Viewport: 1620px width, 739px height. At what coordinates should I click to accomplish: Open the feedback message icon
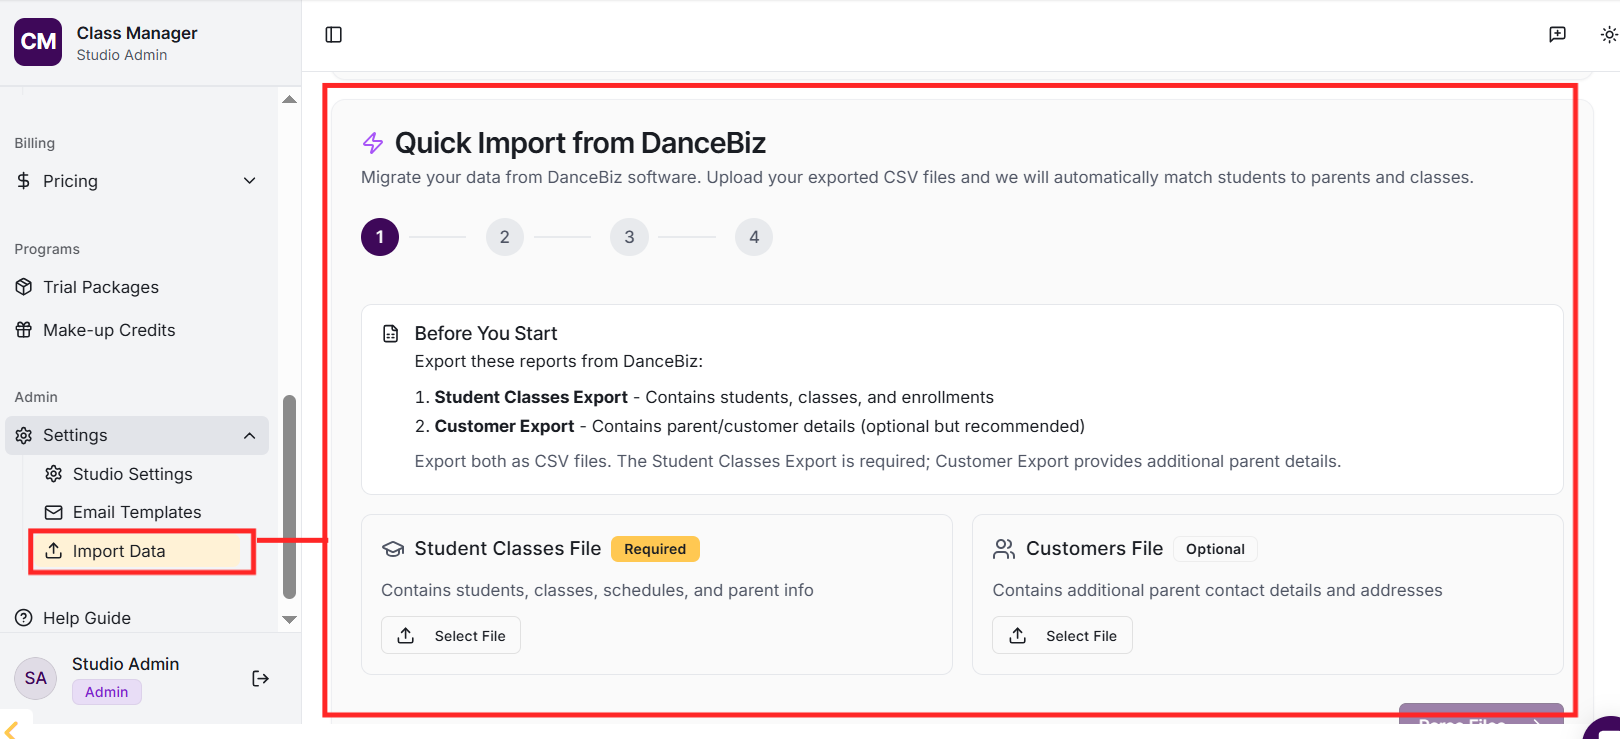tap(1557, 35)
